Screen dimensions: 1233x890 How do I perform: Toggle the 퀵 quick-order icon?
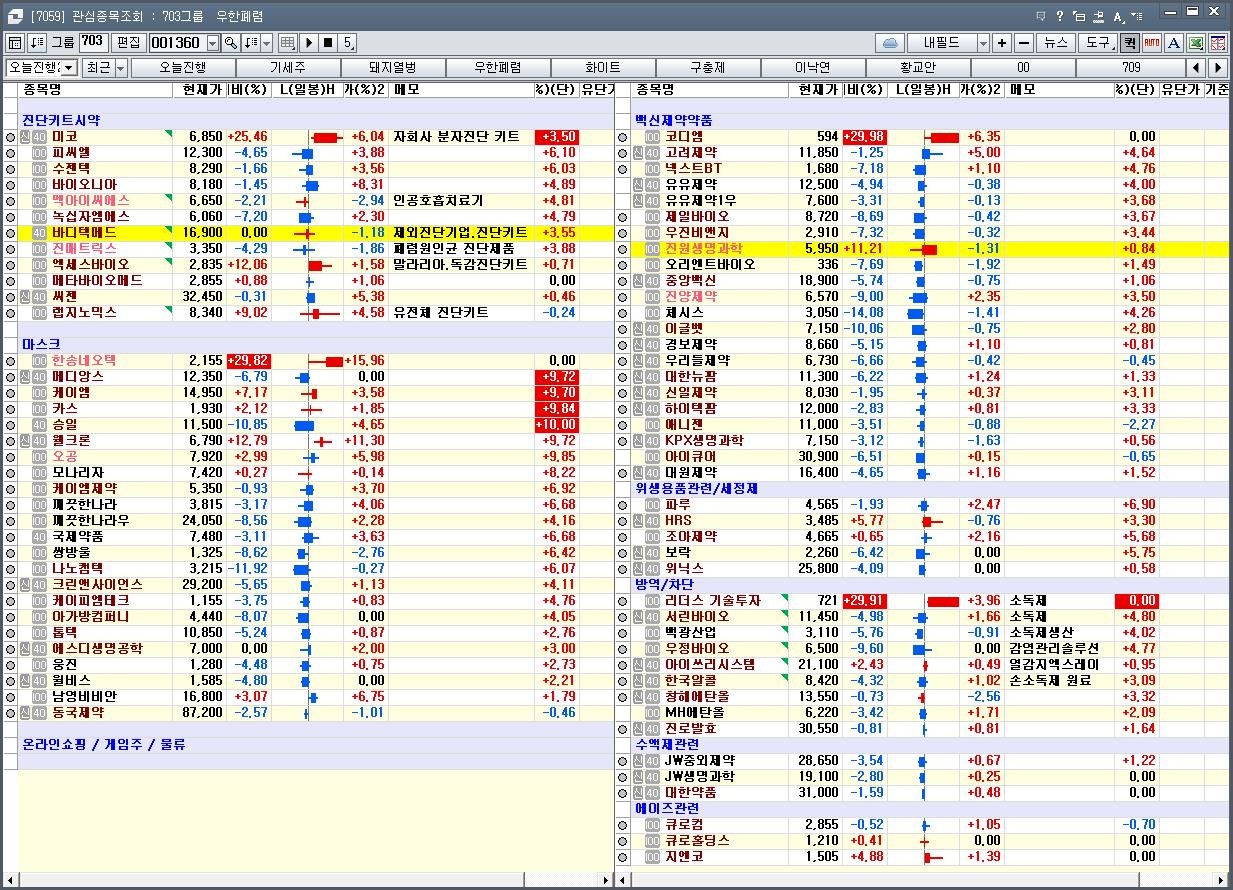[x=1130, y=43]
